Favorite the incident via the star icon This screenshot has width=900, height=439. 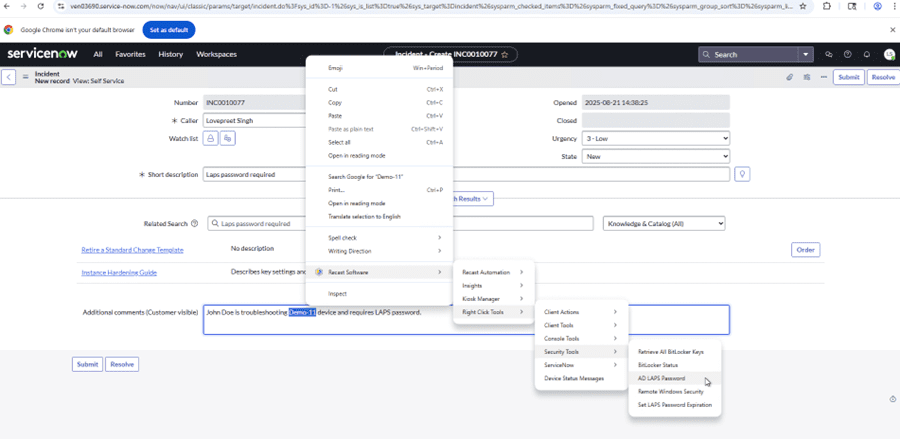pos(505,54)
